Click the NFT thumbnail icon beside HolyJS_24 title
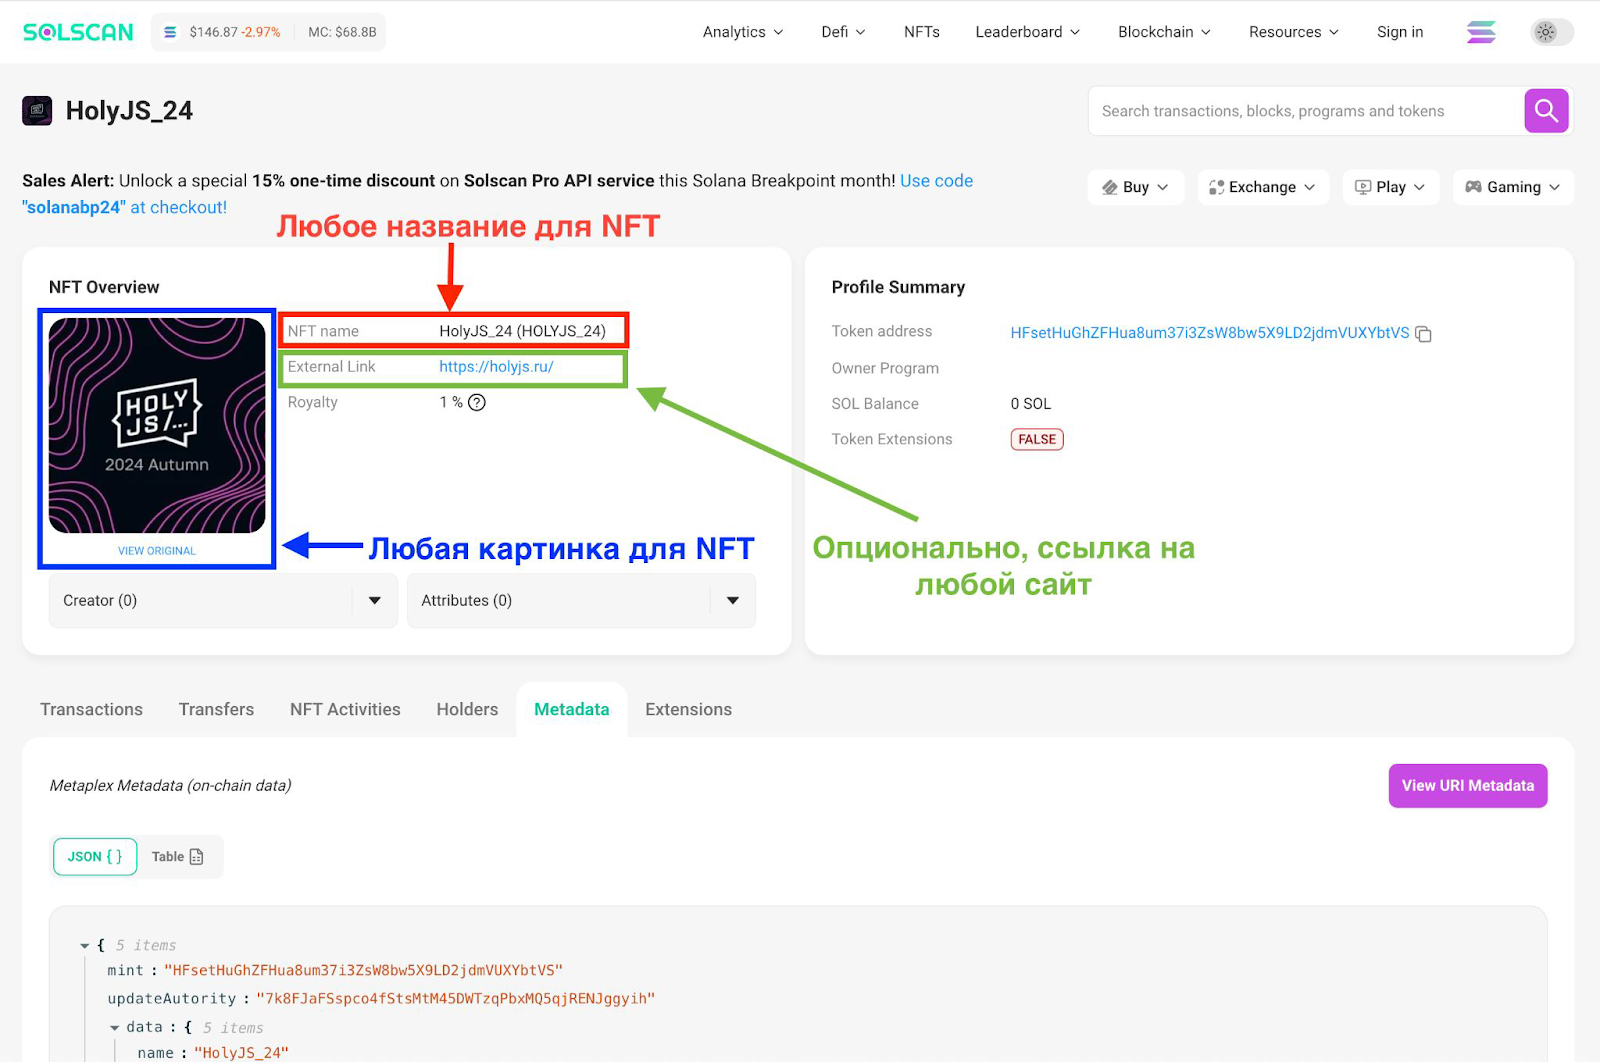This screenshot has height=1062, width=1600. coord(37,110)
